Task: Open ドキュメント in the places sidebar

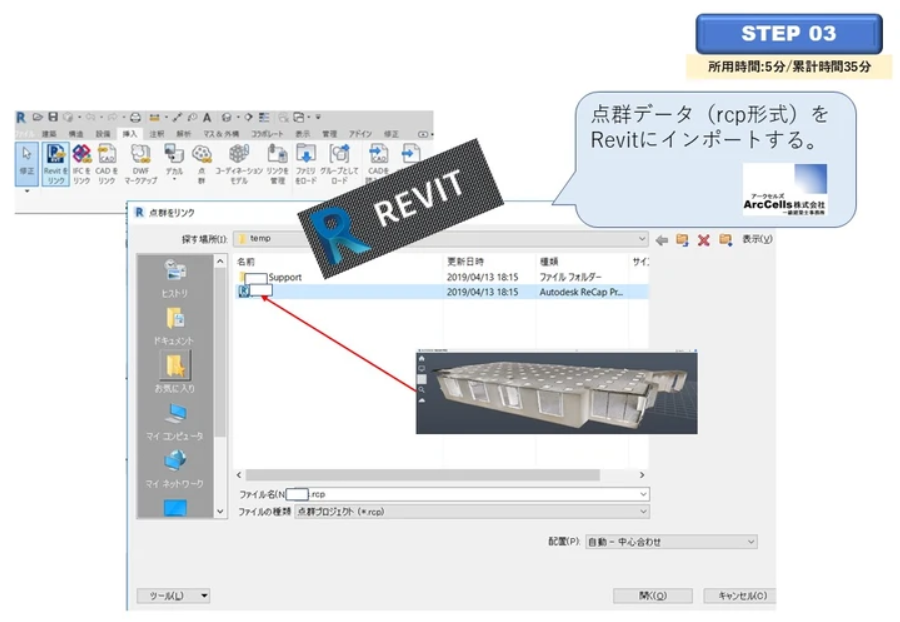Action: pyautogui.click(x=174, y=326)
